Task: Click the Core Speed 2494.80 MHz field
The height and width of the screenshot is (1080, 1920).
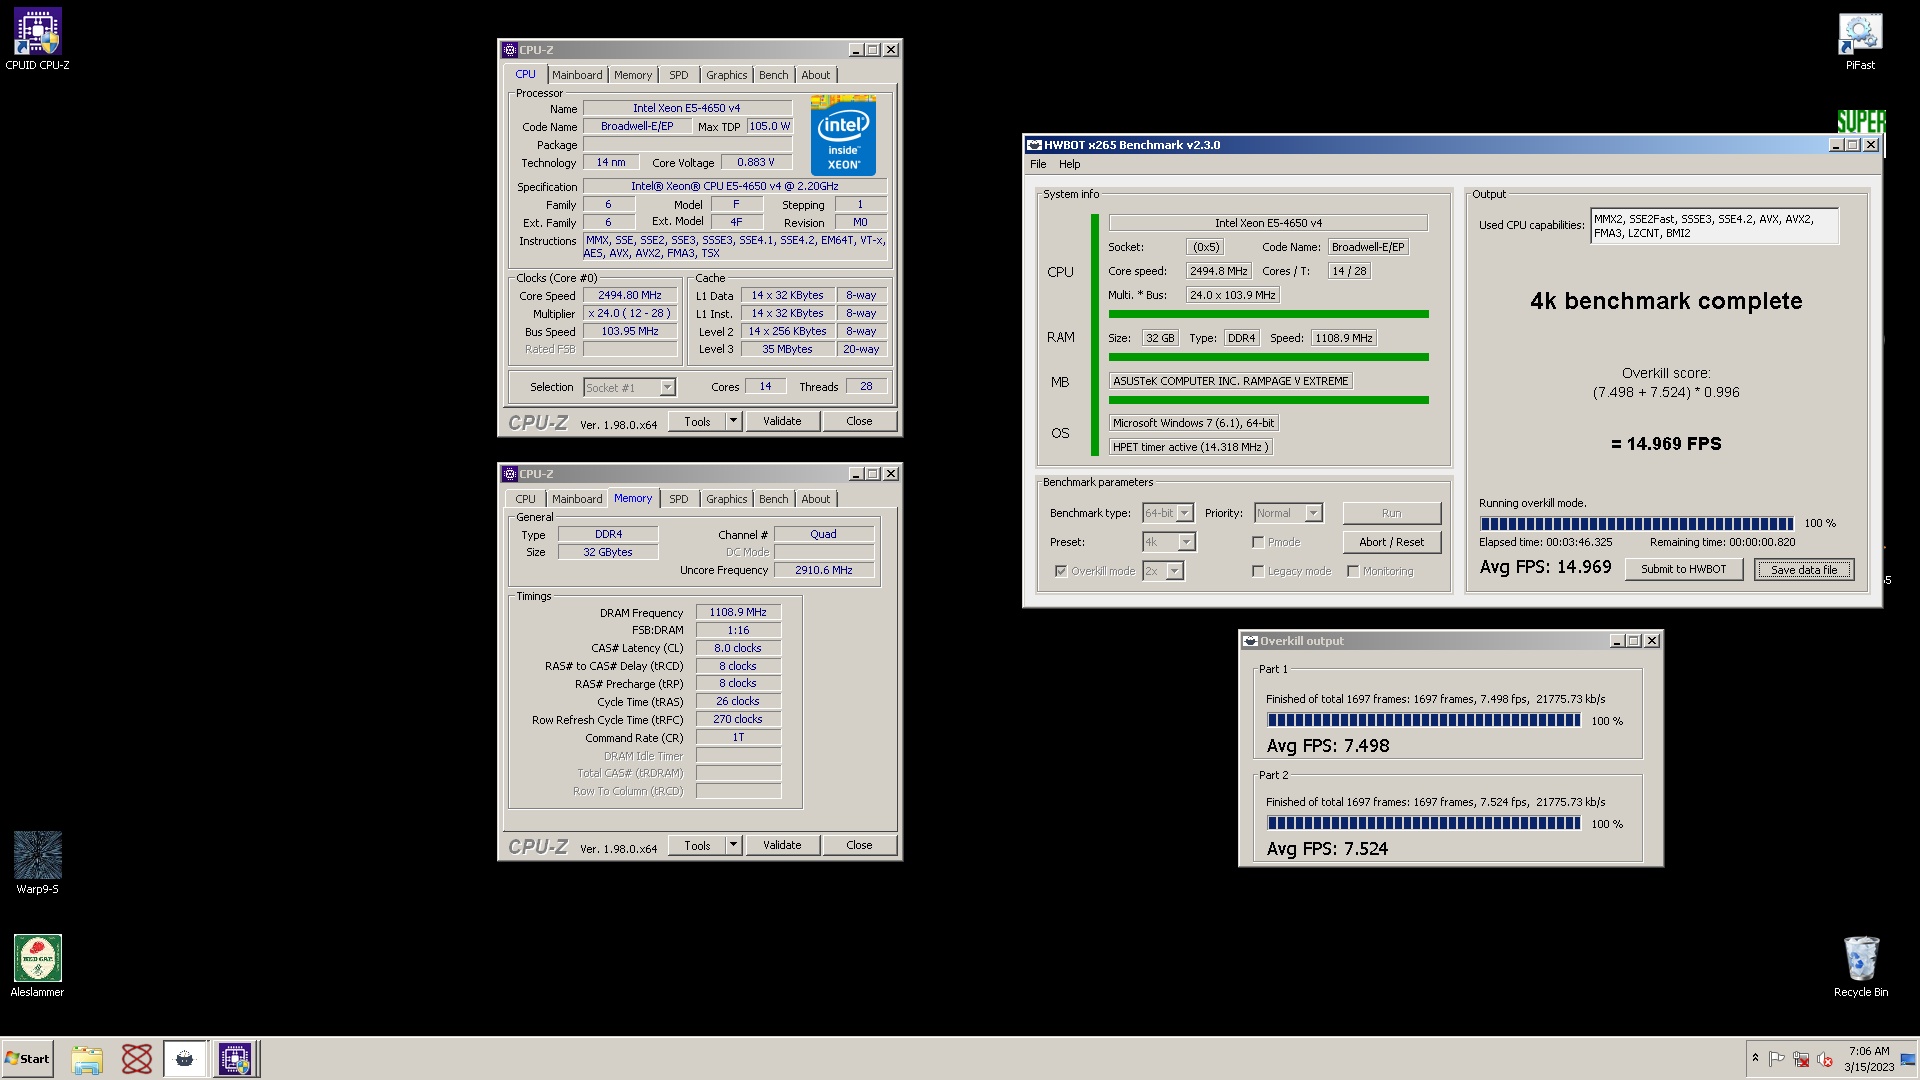Action: [x=630, y=295]
